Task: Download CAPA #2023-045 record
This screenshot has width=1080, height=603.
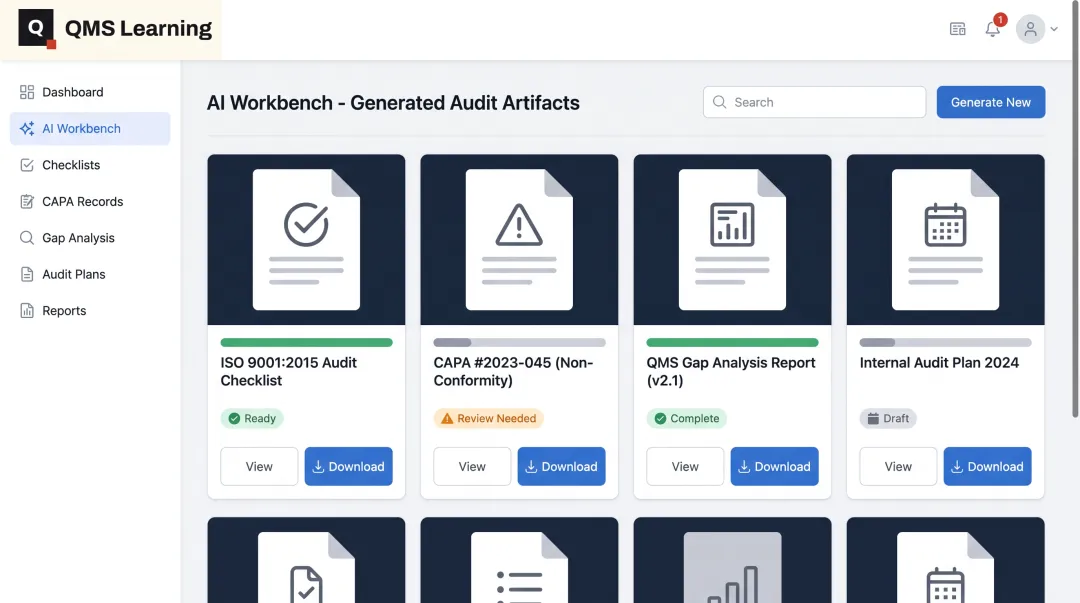Action: (561, 467)
